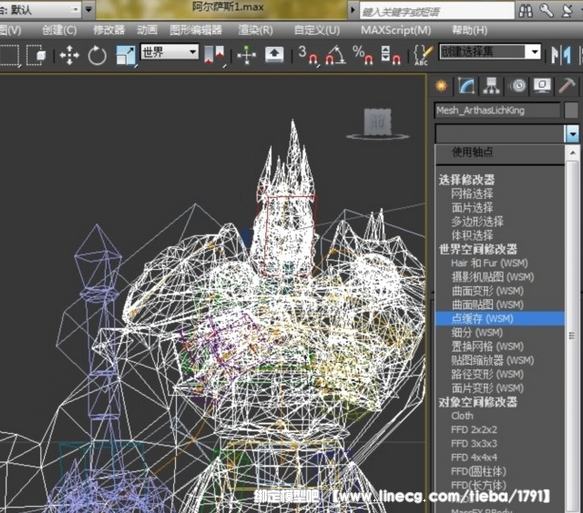The width and height of the screenshot is (583, 513).
Task: Choose 置换网格 (WSM) modifier
Action: (x=487, y=346)
